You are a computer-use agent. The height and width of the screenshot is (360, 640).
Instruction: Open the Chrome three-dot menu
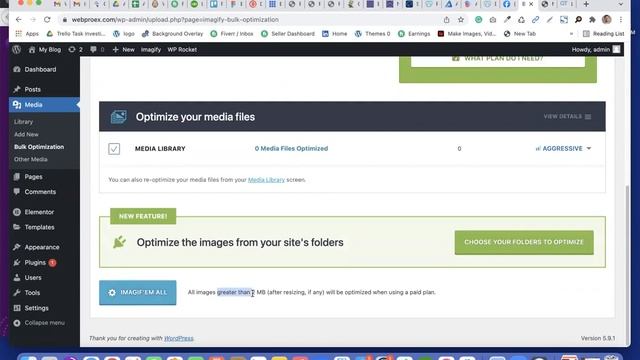621,20
